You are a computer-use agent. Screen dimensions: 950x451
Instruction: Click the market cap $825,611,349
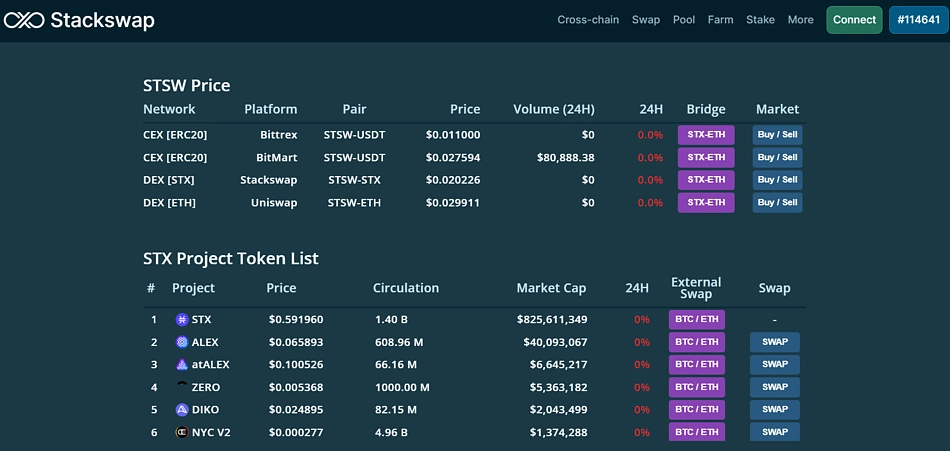click(552, 319)
